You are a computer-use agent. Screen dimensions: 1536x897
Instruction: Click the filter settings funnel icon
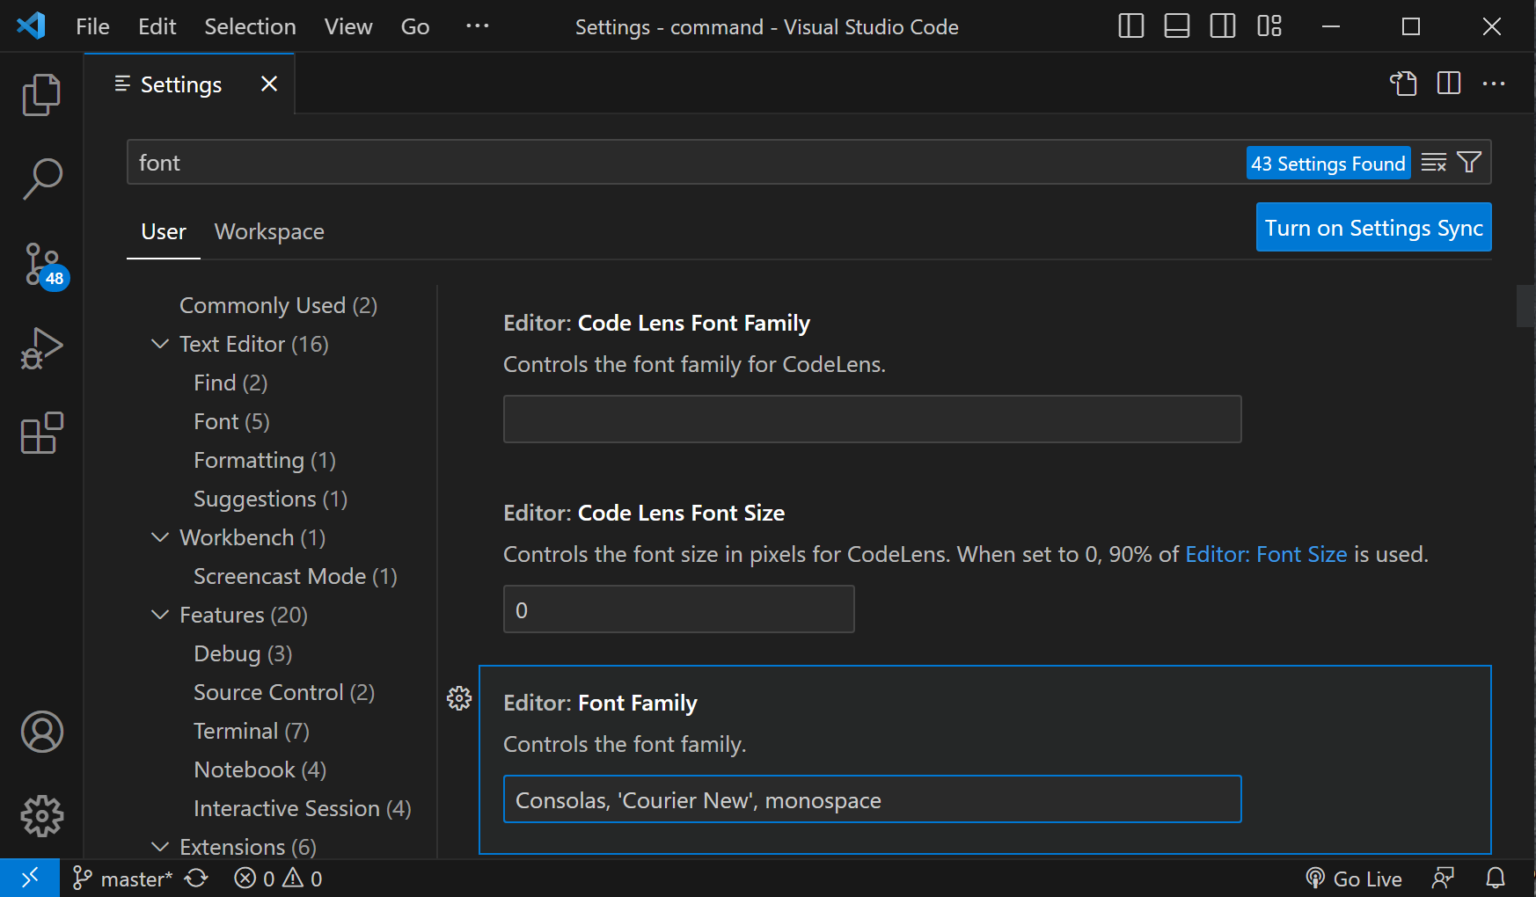click(1469, 163)
